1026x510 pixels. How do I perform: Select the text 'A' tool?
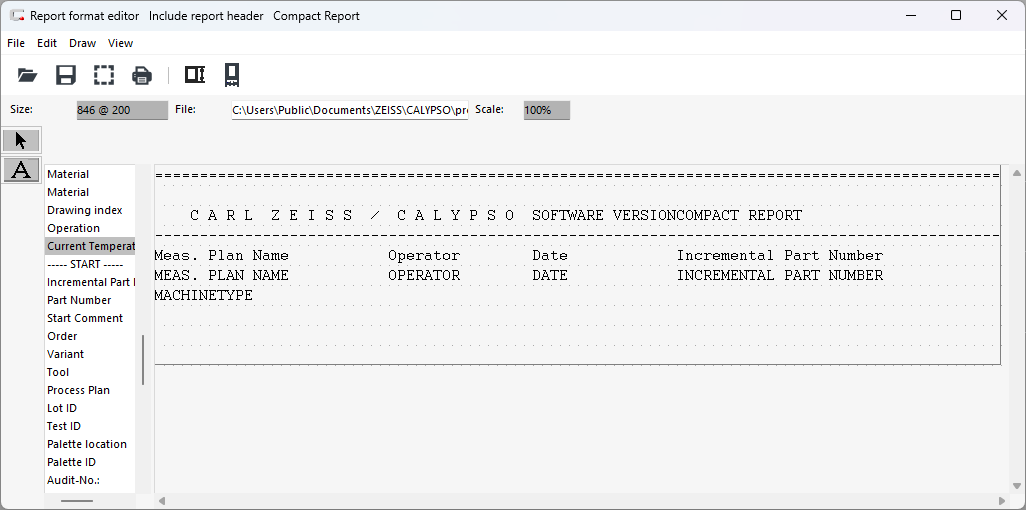click(21, 170)
